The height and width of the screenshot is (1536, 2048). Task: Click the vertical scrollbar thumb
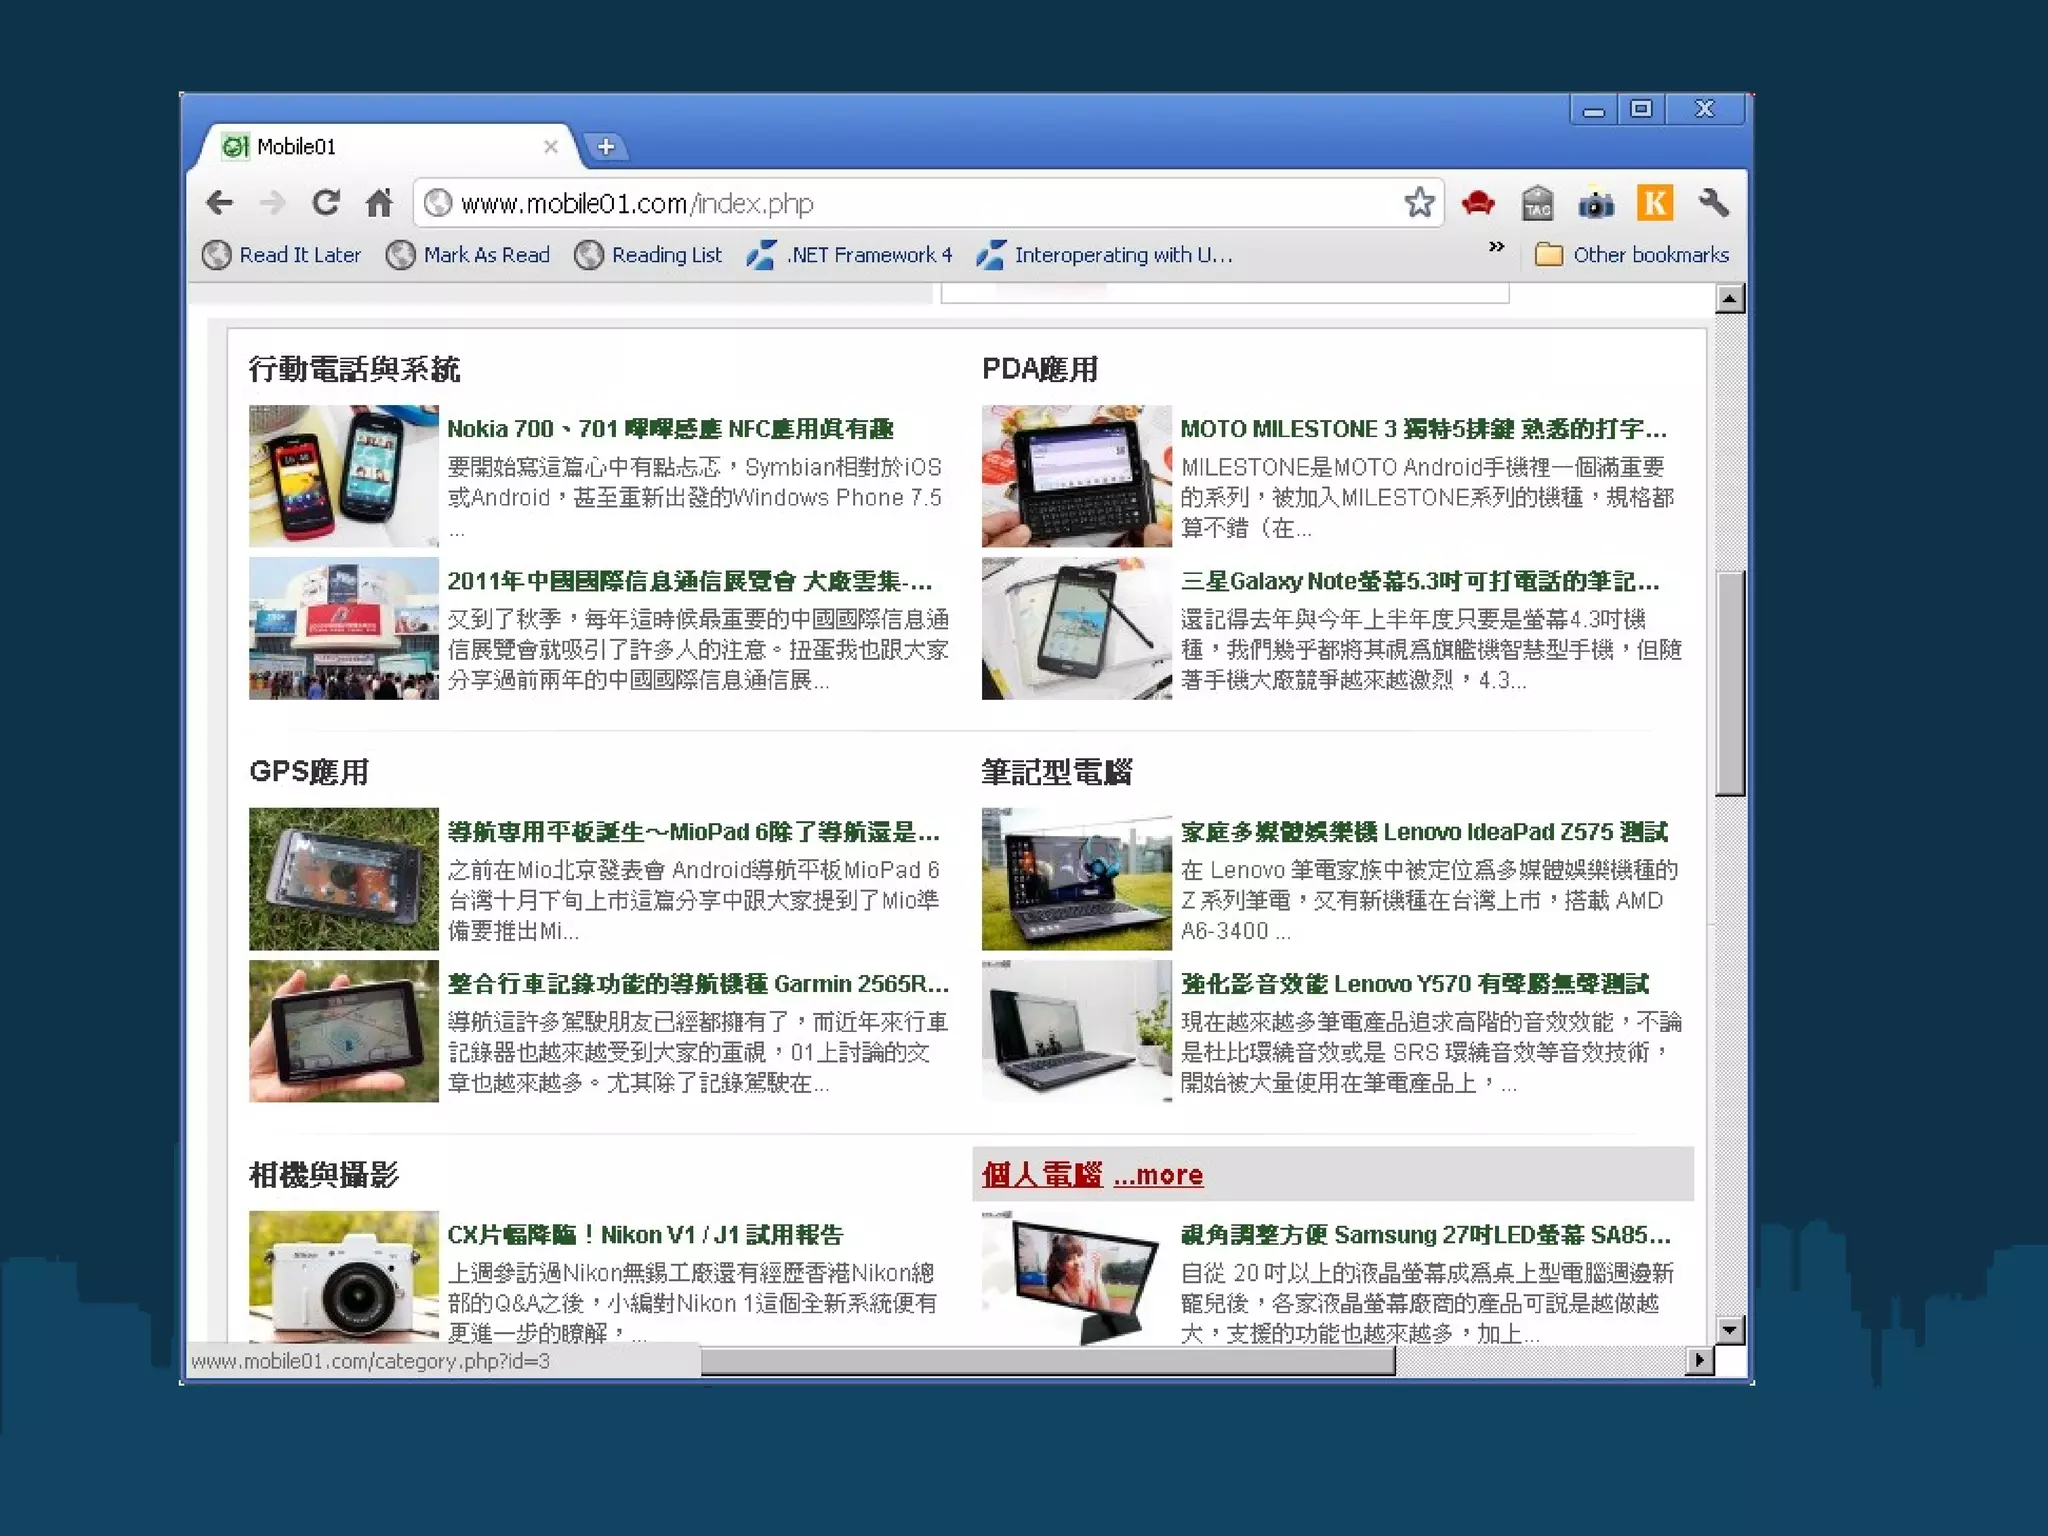pyautogui.click(x=1730, y=683)
